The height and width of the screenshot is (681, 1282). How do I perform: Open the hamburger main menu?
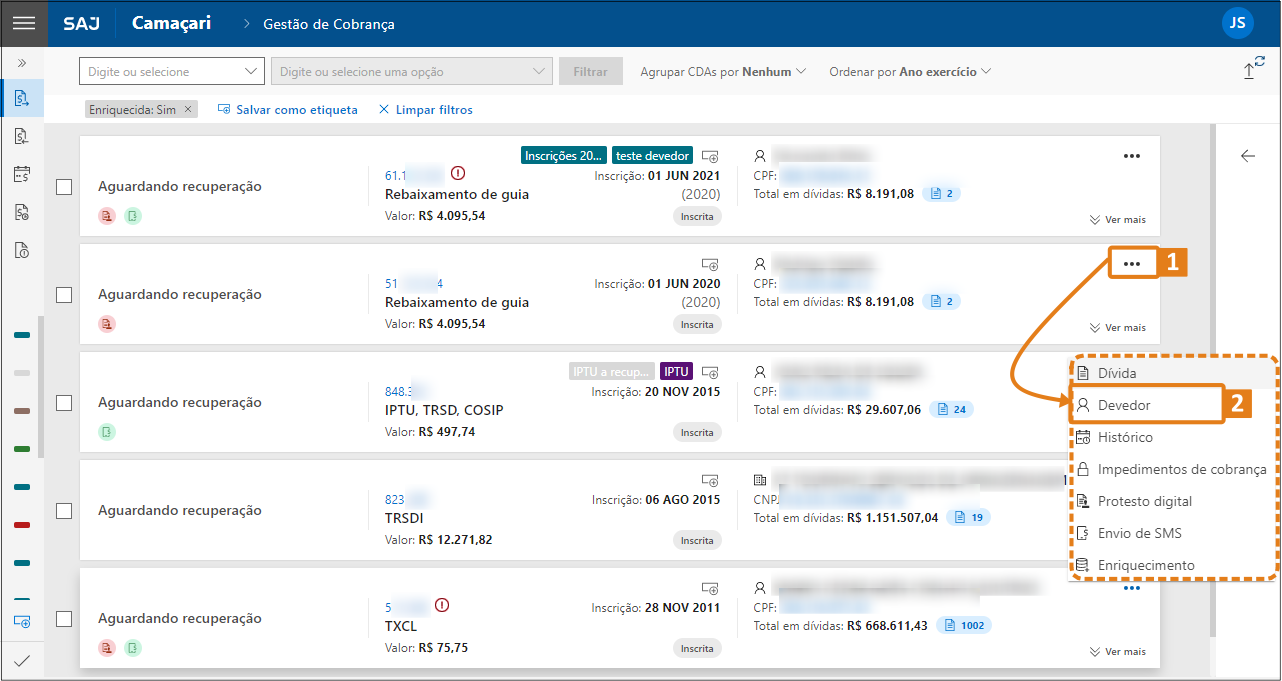pyautogui.click(x=23, y=23)
